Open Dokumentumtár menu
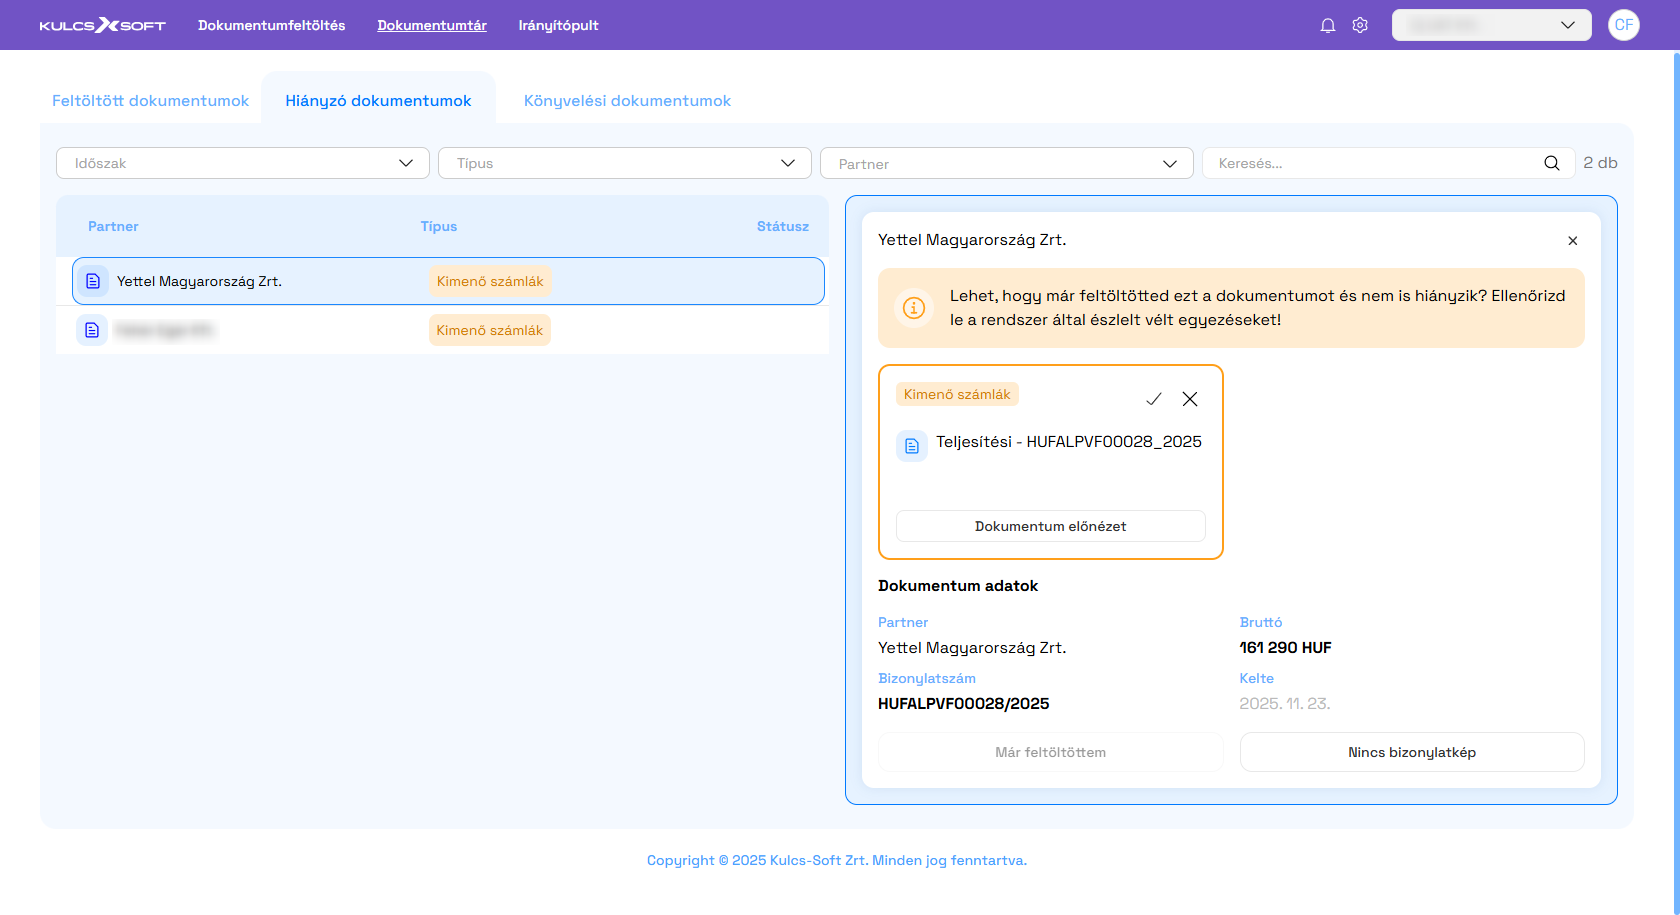1680x915 pixels. point(432,25)
